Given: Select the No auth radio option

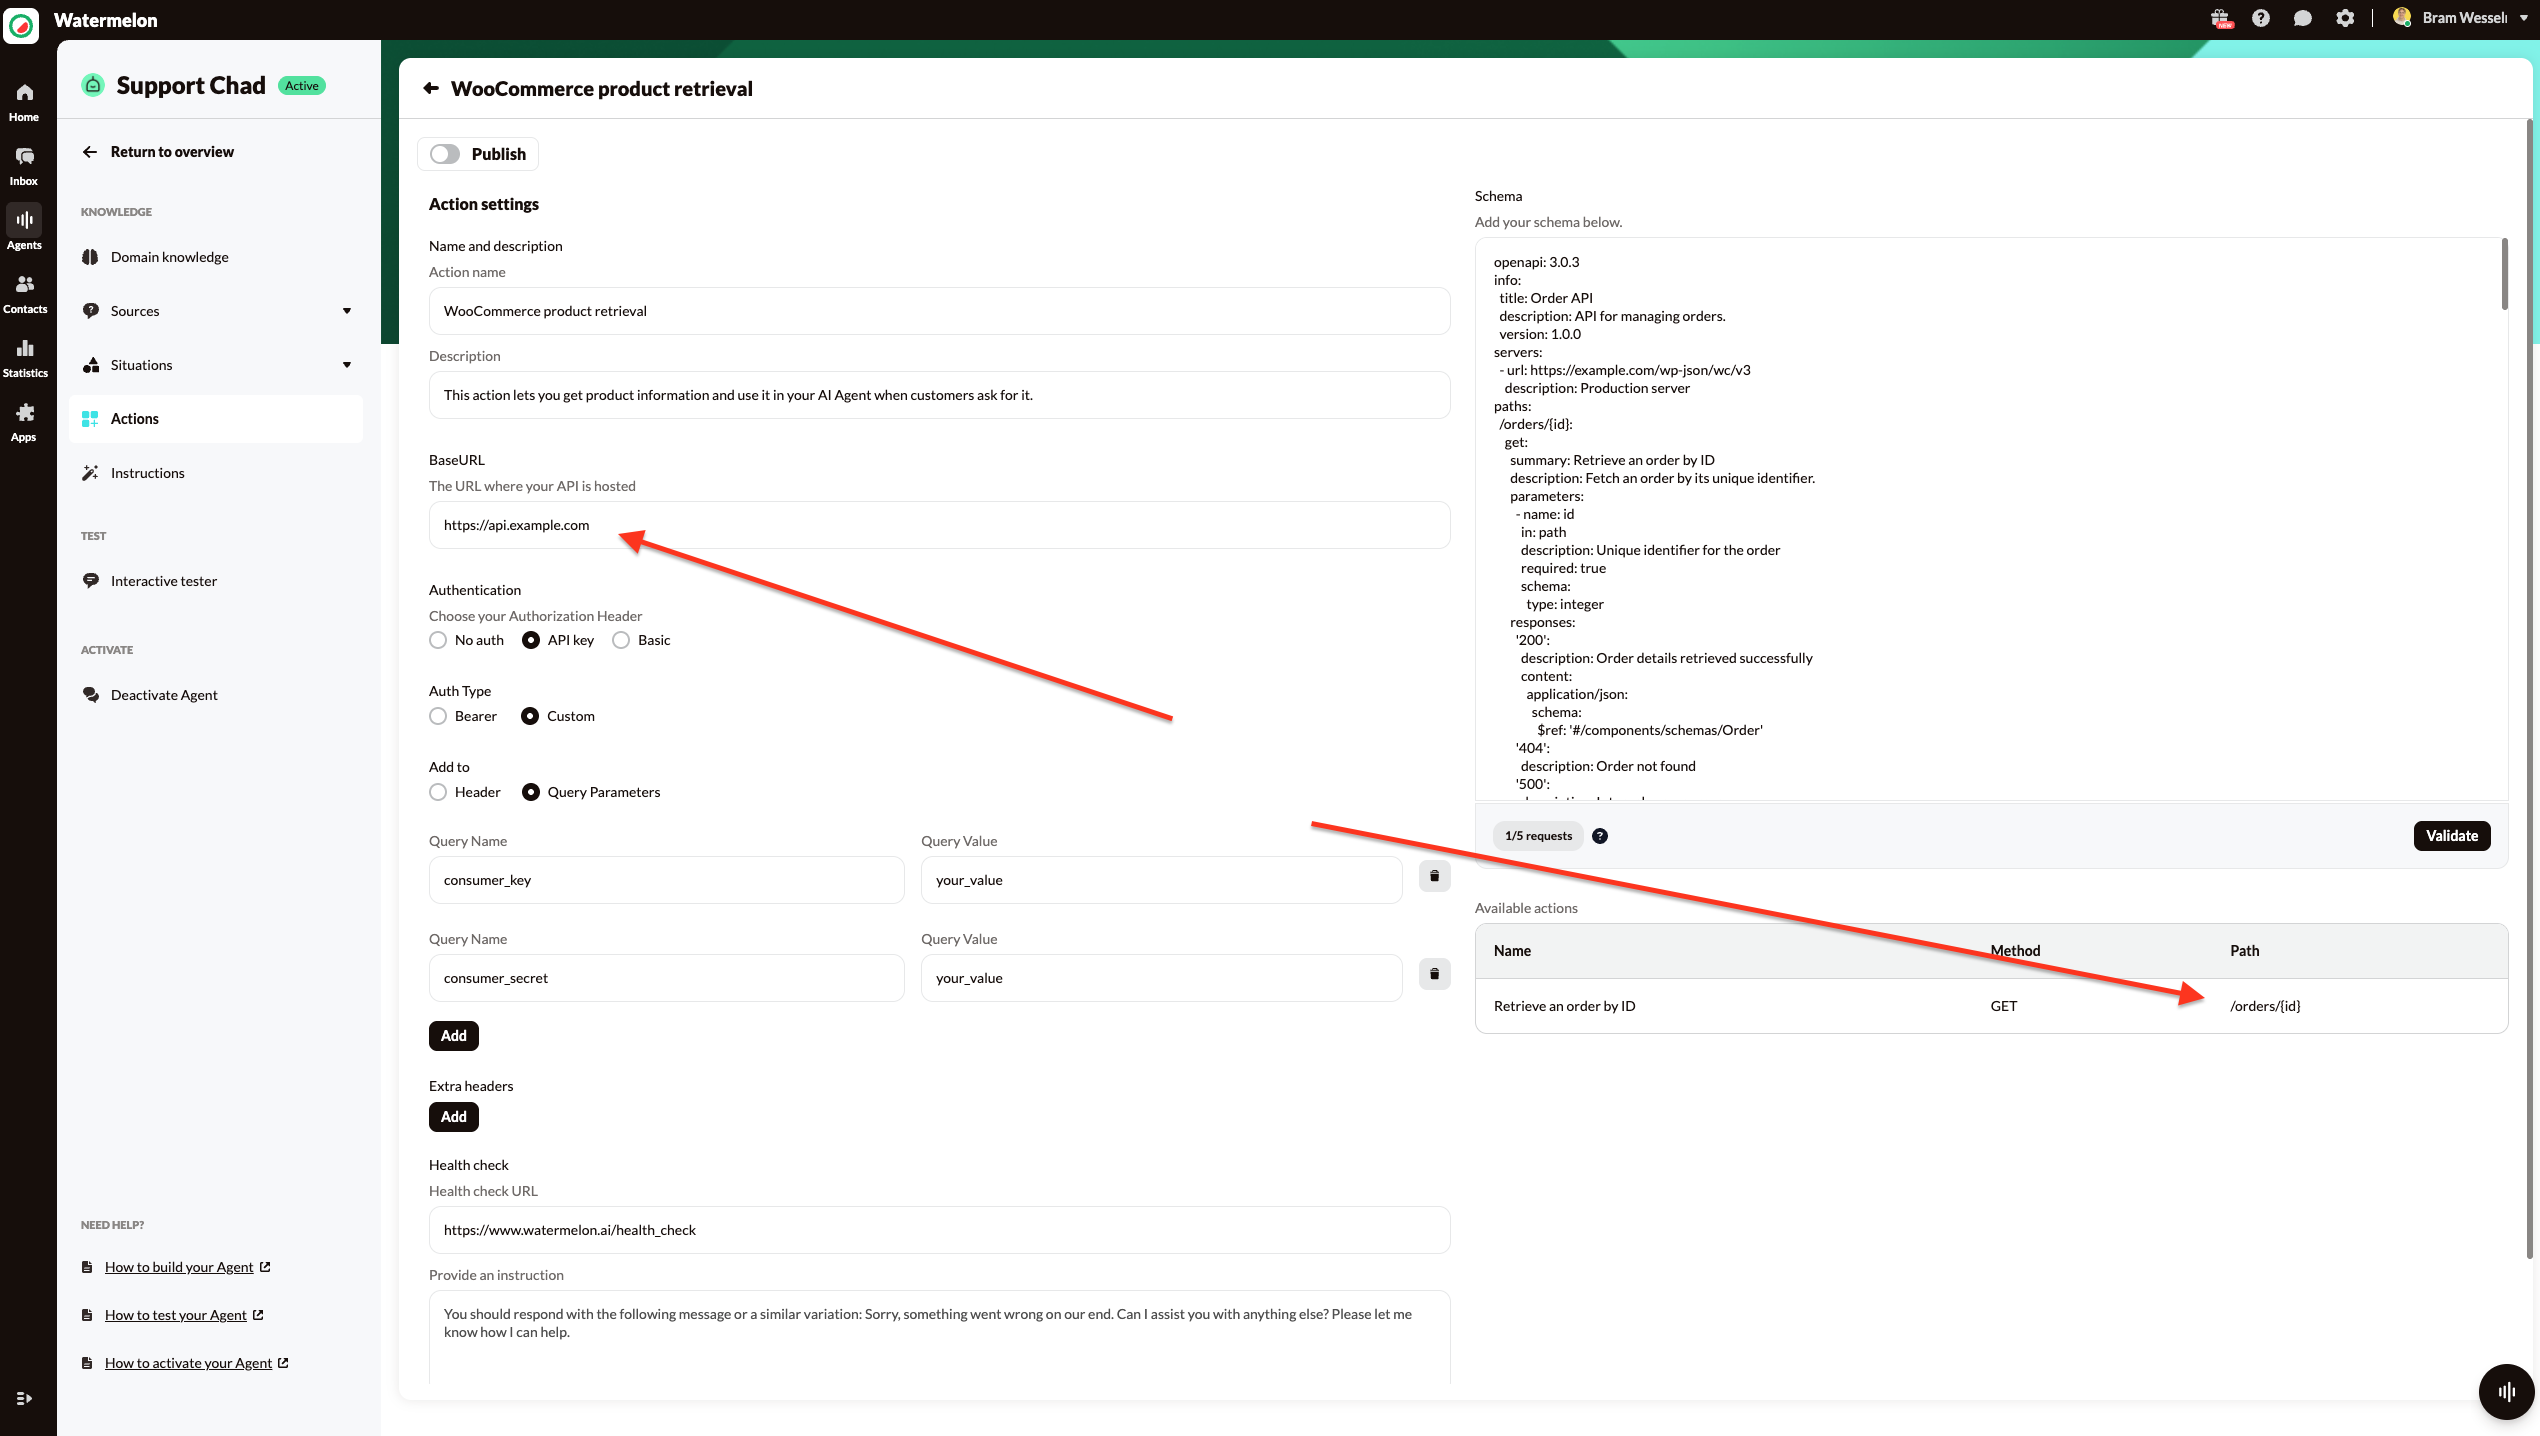Looking at the screenshot, I should 438,640.
